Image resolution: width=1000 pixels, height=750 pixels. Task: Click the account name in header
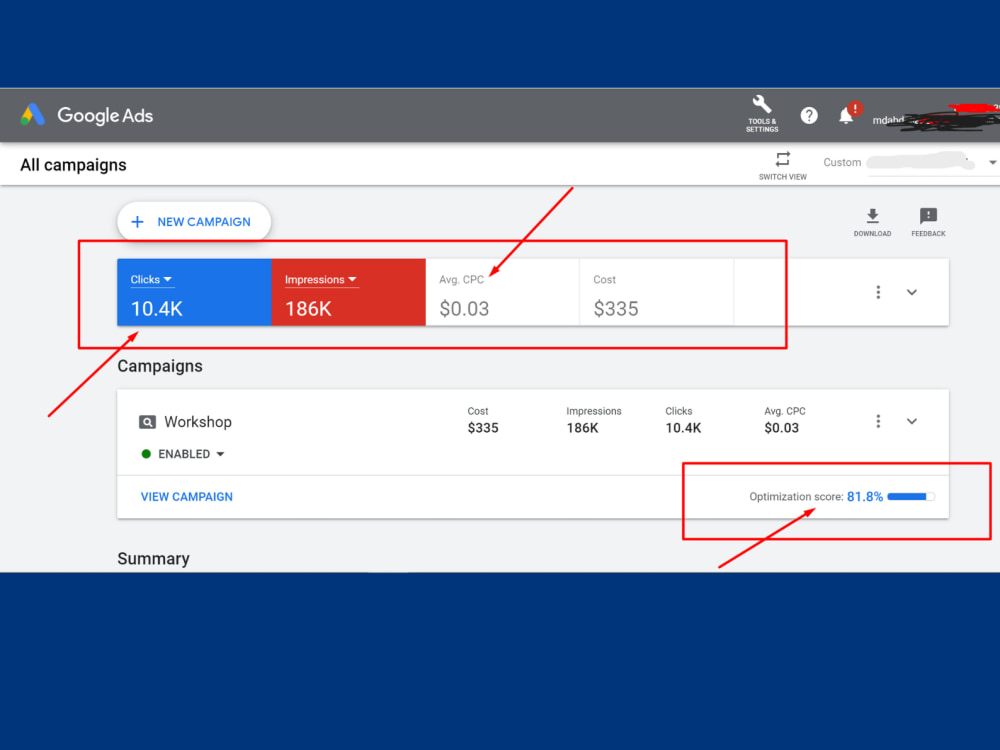pos(934,118)
